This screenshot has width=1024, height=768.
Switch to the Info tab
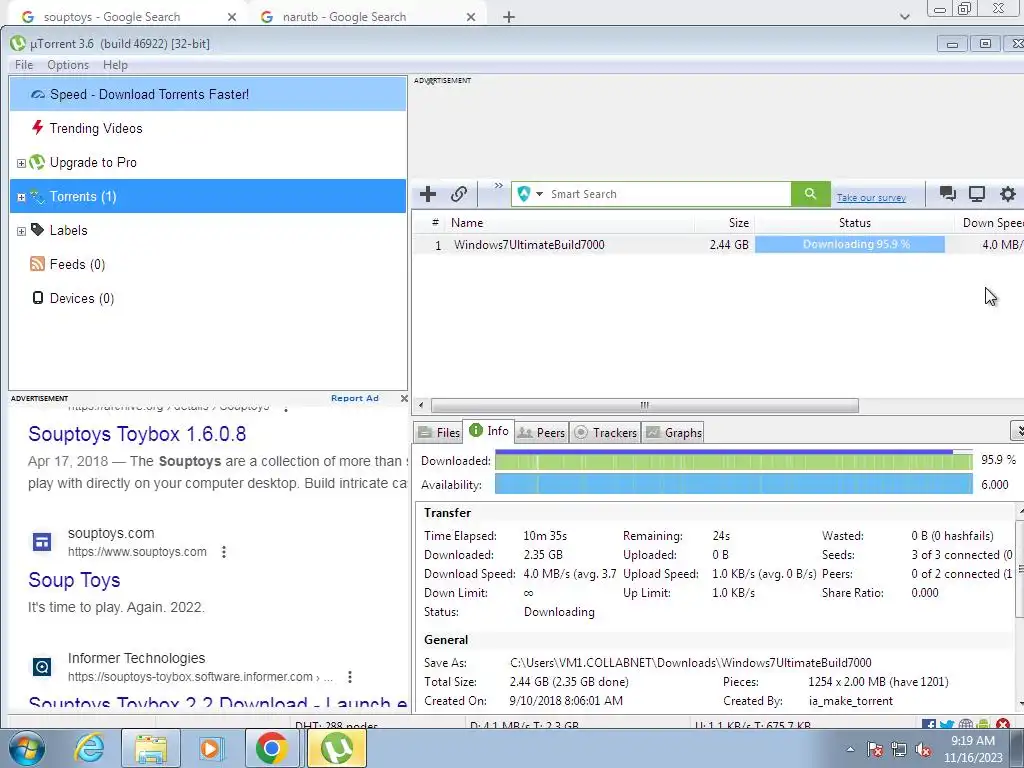[x=488, y=431]
